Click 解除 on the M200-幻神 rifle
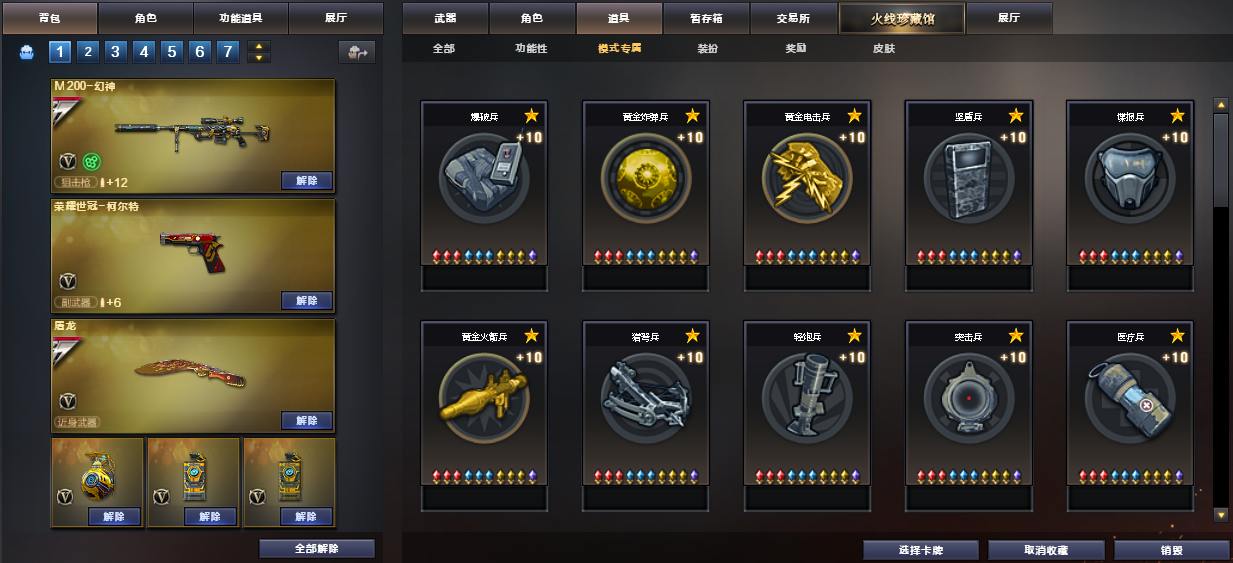1233x563 pixels. pos(307,181)
